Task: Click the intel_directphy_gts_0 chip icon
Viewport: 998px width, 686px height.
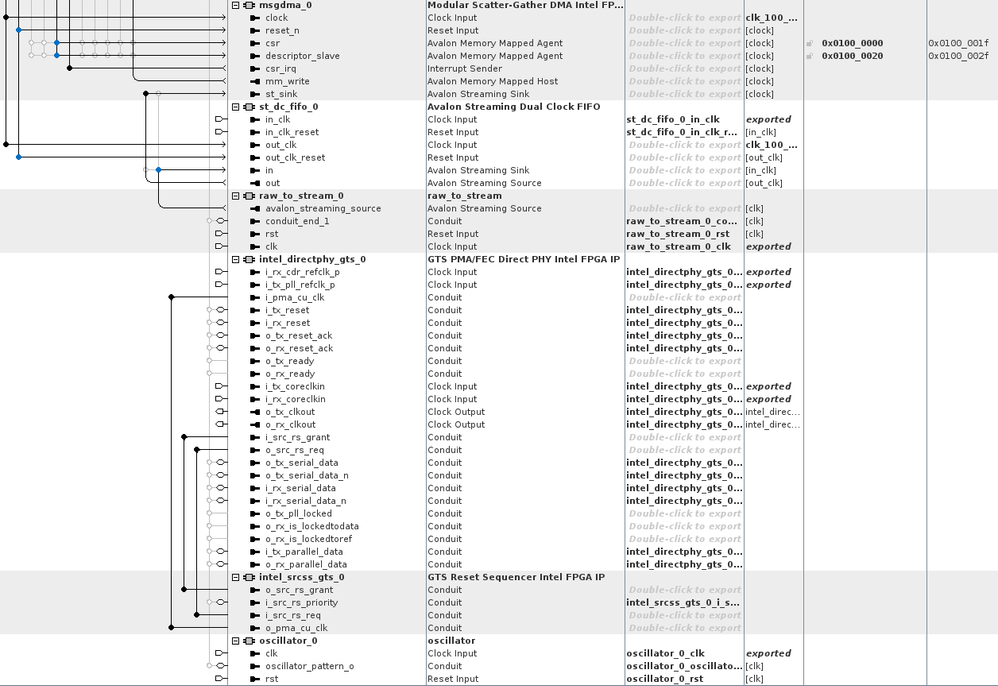Action: [x=249, y=260]
